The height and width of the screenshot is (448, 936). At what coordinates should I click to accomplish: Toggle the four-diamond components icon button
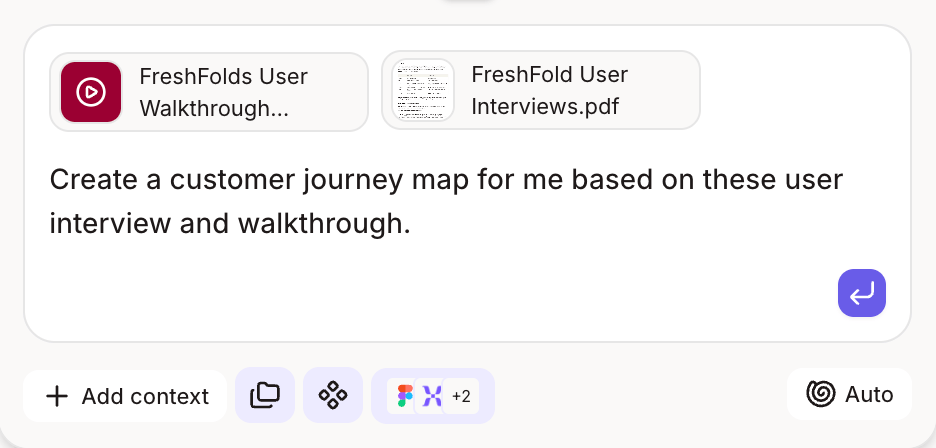[x=333, y=395]
